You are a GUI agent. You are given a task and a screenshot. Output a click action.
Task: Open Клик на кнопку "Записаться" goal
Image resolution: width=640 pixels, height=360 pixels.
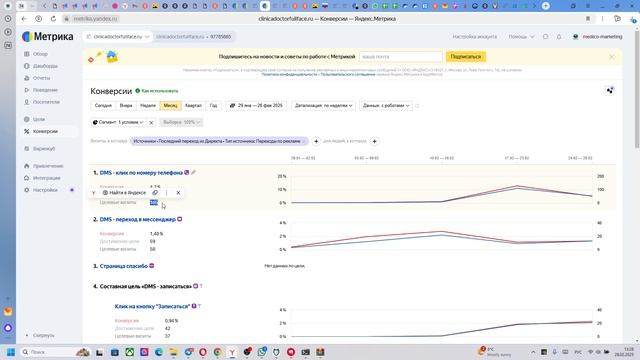click(x=152, y=306)
